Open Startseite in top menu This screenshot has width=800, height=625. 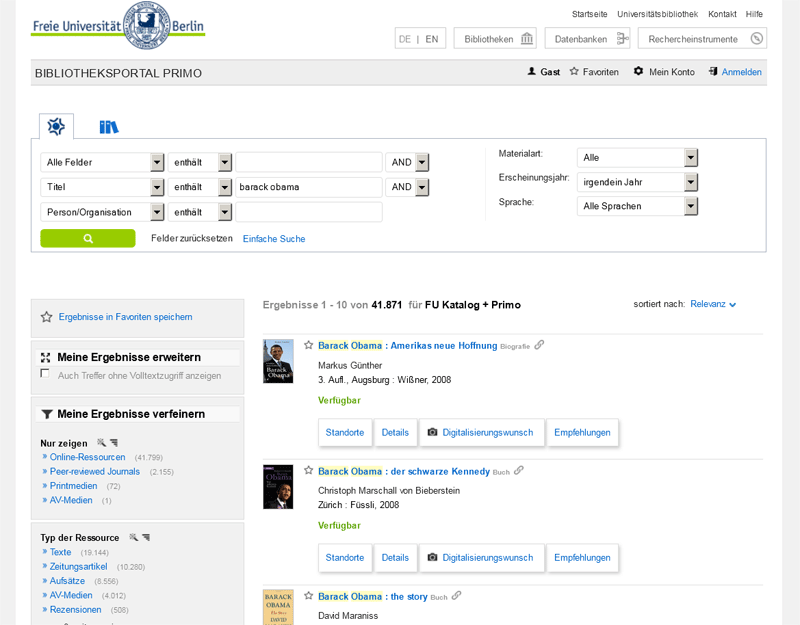(589, 14)
